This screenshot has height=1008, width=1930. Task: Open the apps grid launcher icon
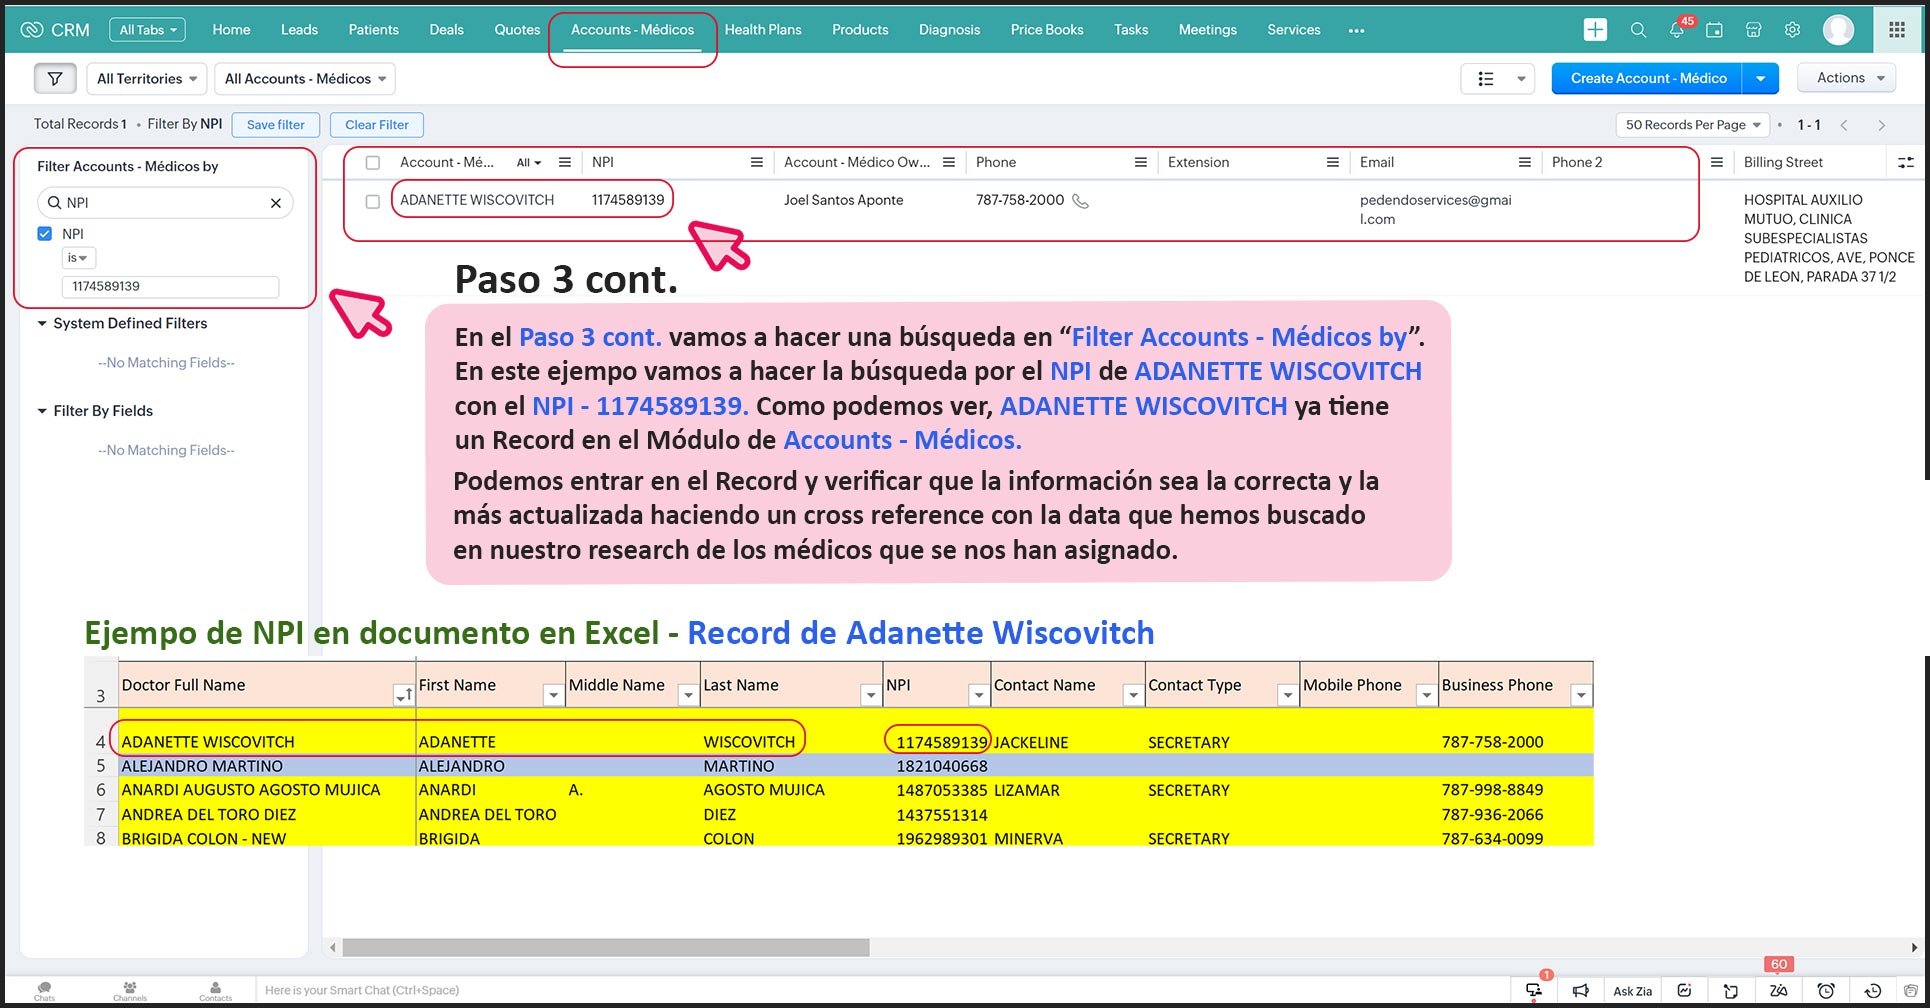tap(1896, 30)
